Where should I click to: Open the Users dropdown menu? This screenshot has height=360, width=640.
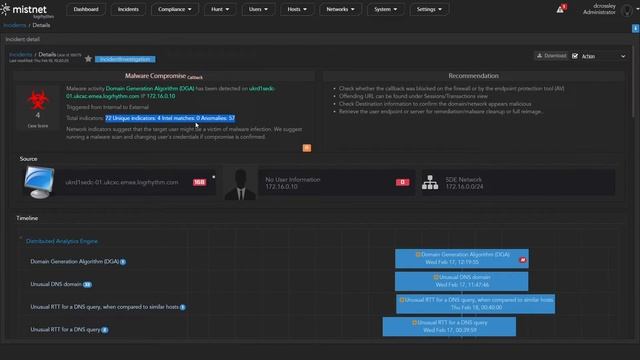coord(258,9)
